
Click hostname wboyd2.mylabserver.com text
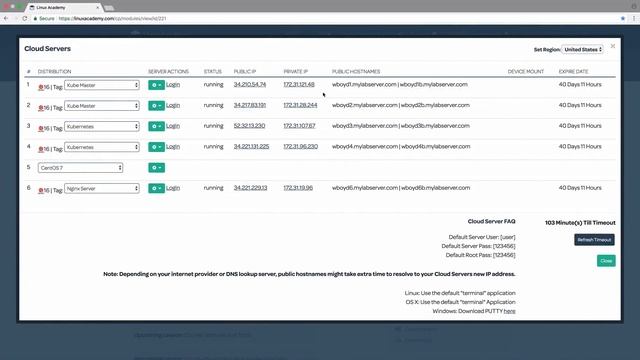364,105
